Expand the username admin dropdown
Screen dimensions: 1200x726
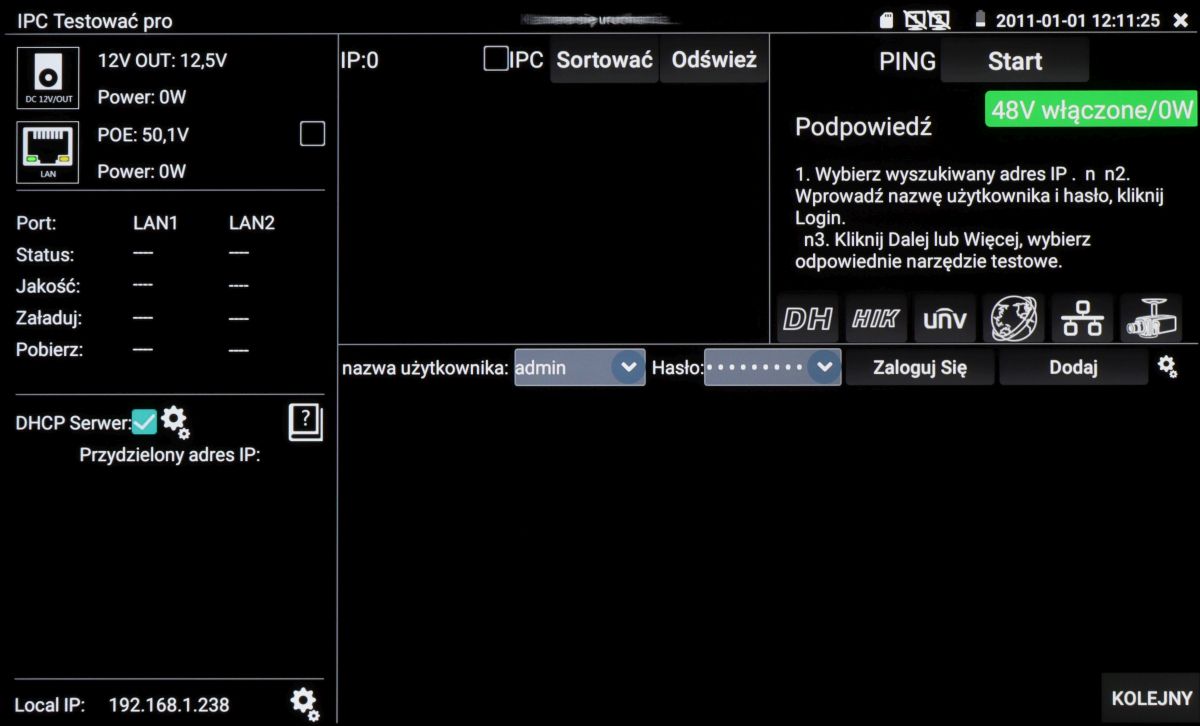pos(627,367)
